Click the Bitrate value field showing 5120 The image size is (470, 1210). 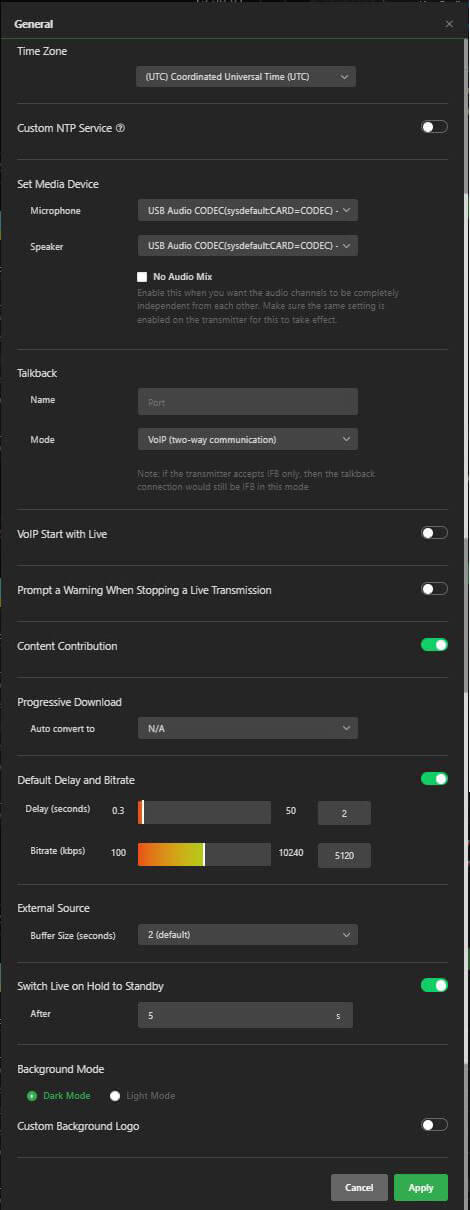(344, 855)
